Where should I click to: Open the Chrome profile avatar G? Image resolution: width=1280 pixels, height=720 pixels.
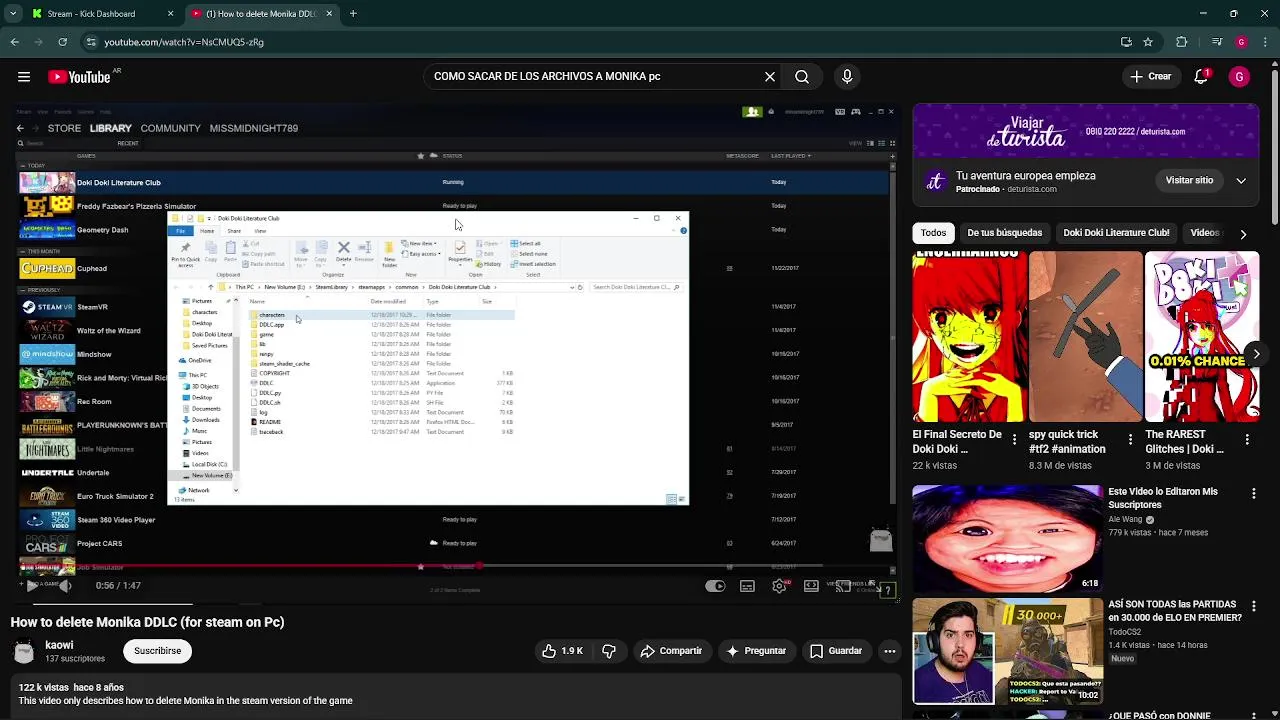1241,42
